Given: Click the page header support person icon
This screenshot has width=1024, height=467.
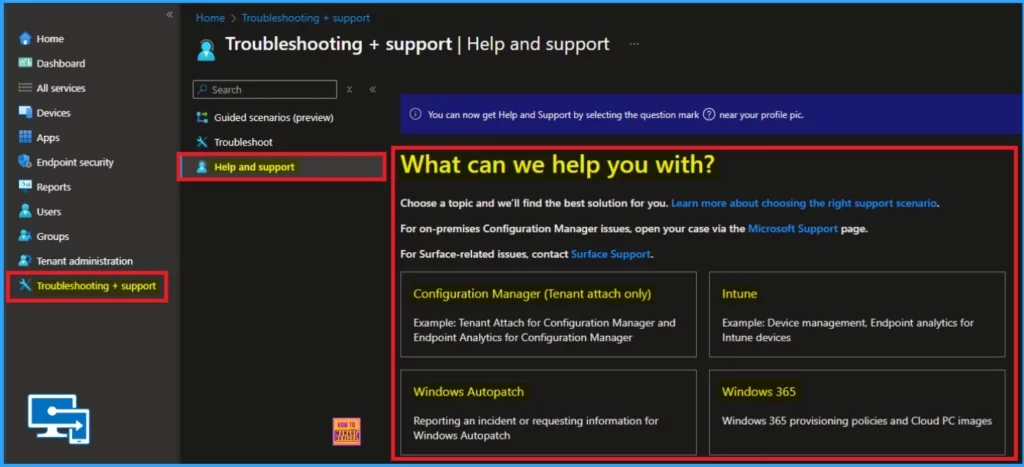Looking at the screenshot, I should 206,50.
